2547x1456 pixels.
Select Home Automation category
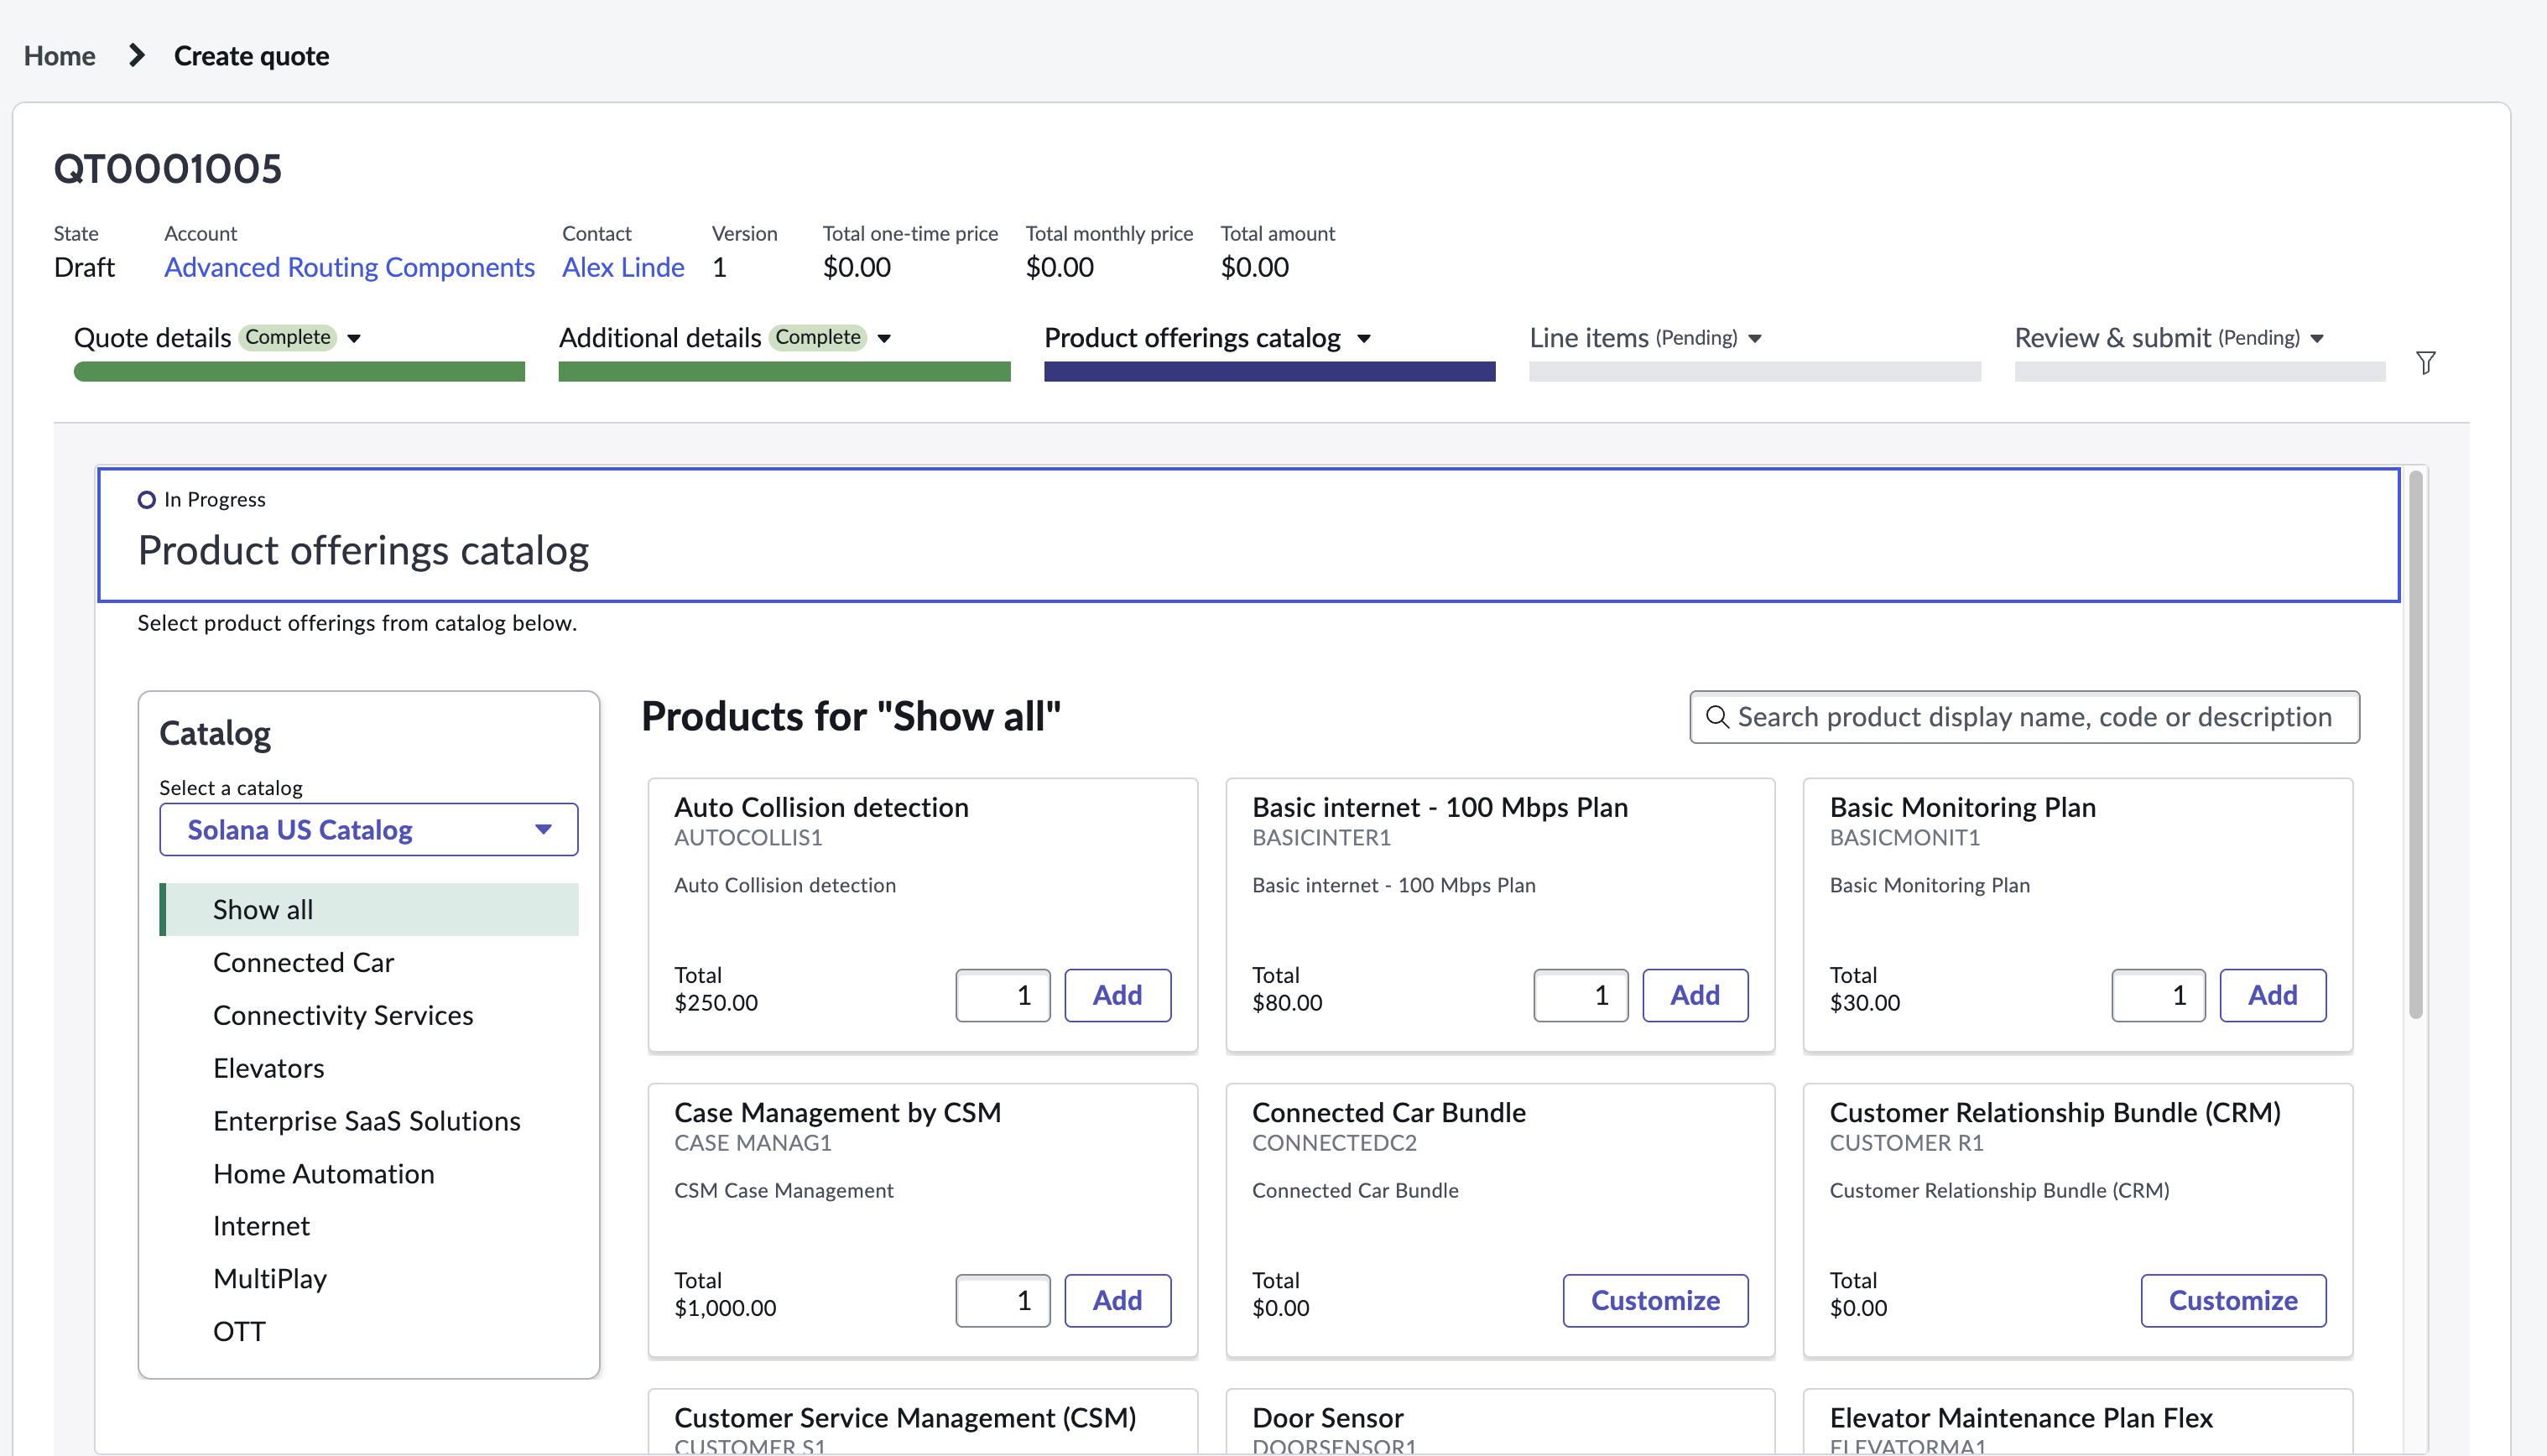[x=323, y=1174]
